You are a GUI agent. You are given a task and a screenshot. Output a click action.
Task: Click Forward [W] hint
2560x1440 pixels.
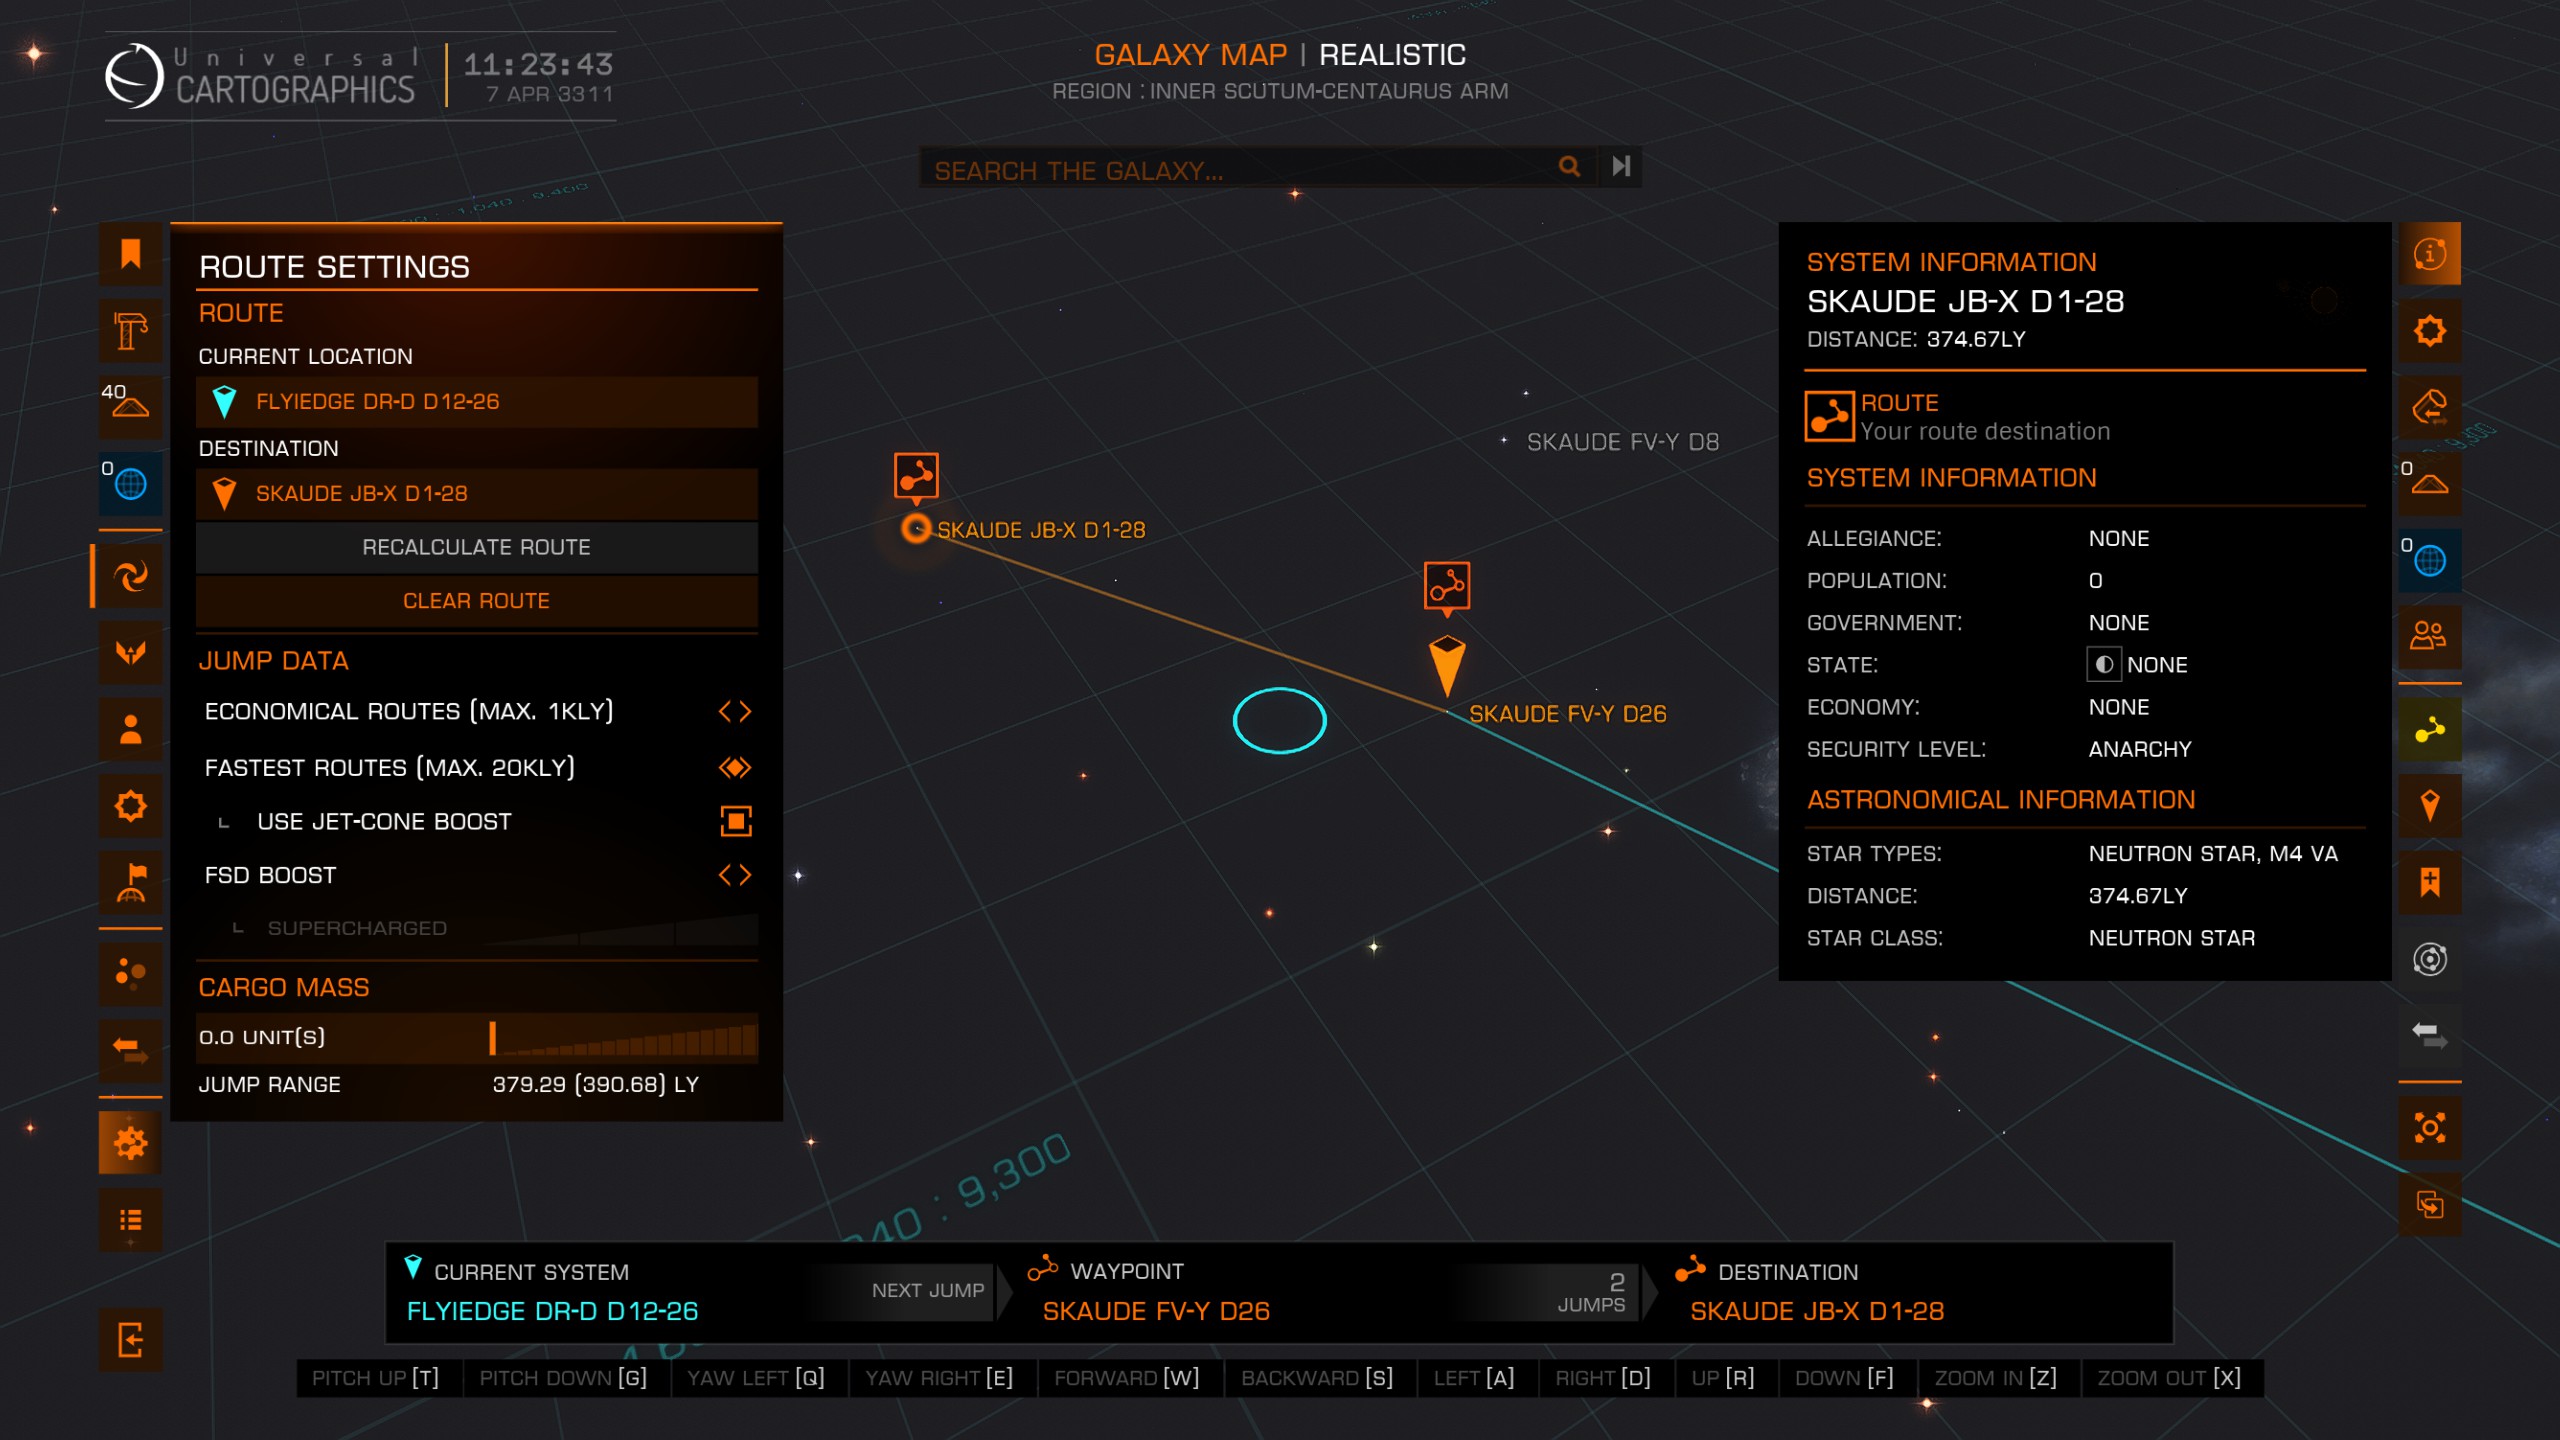(x=1127, y=1378)
